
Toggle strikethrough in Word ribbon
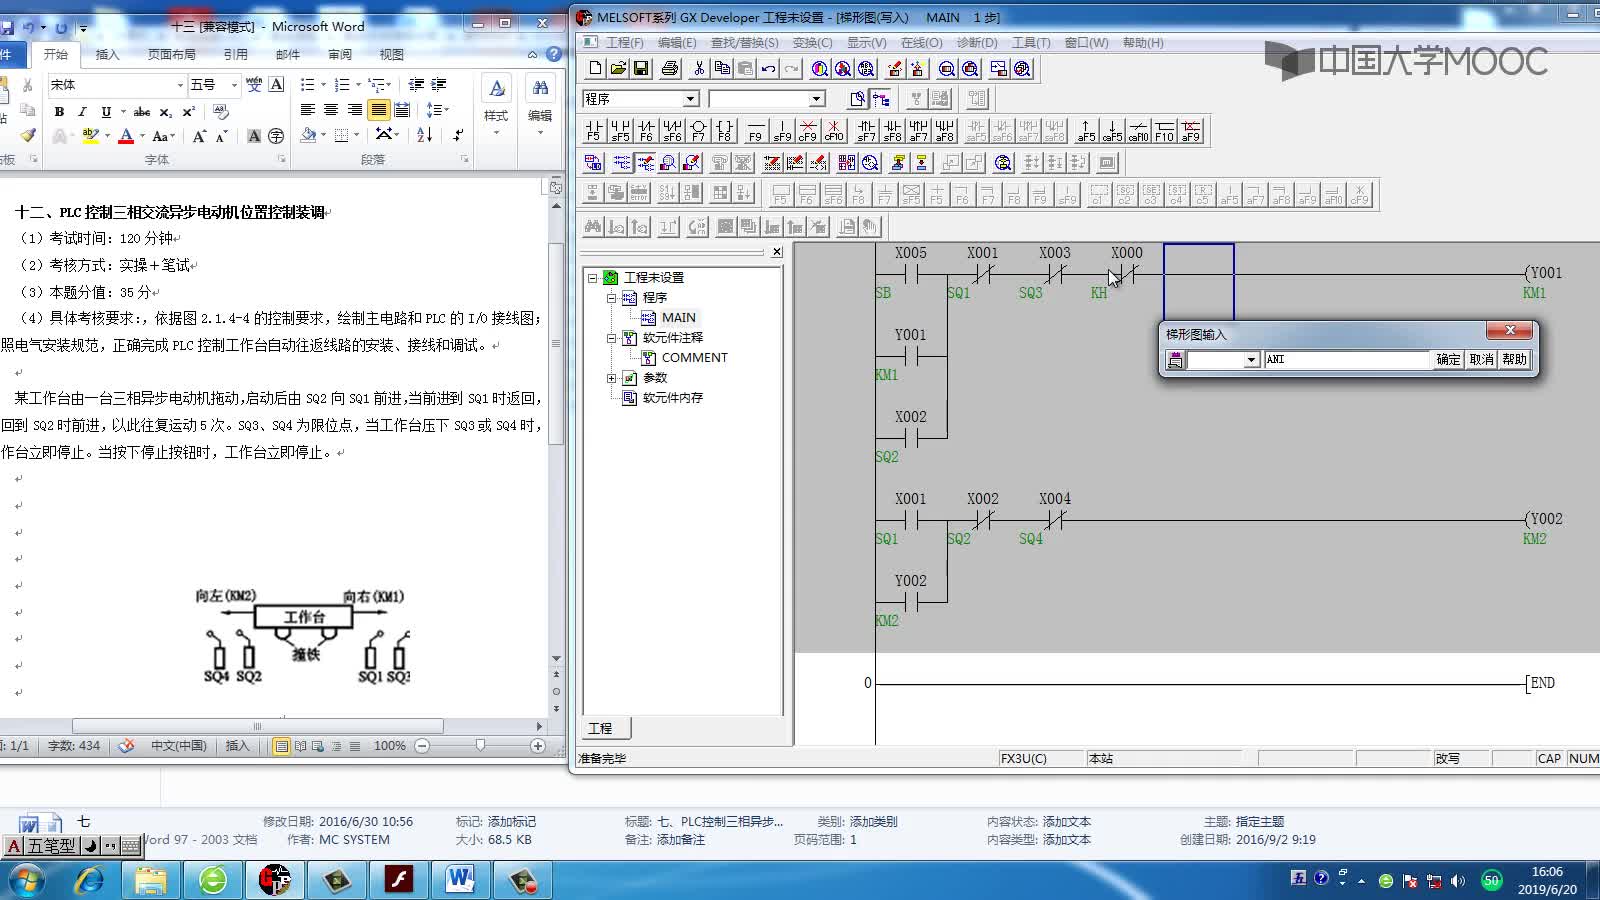click(x=142, y=111)
